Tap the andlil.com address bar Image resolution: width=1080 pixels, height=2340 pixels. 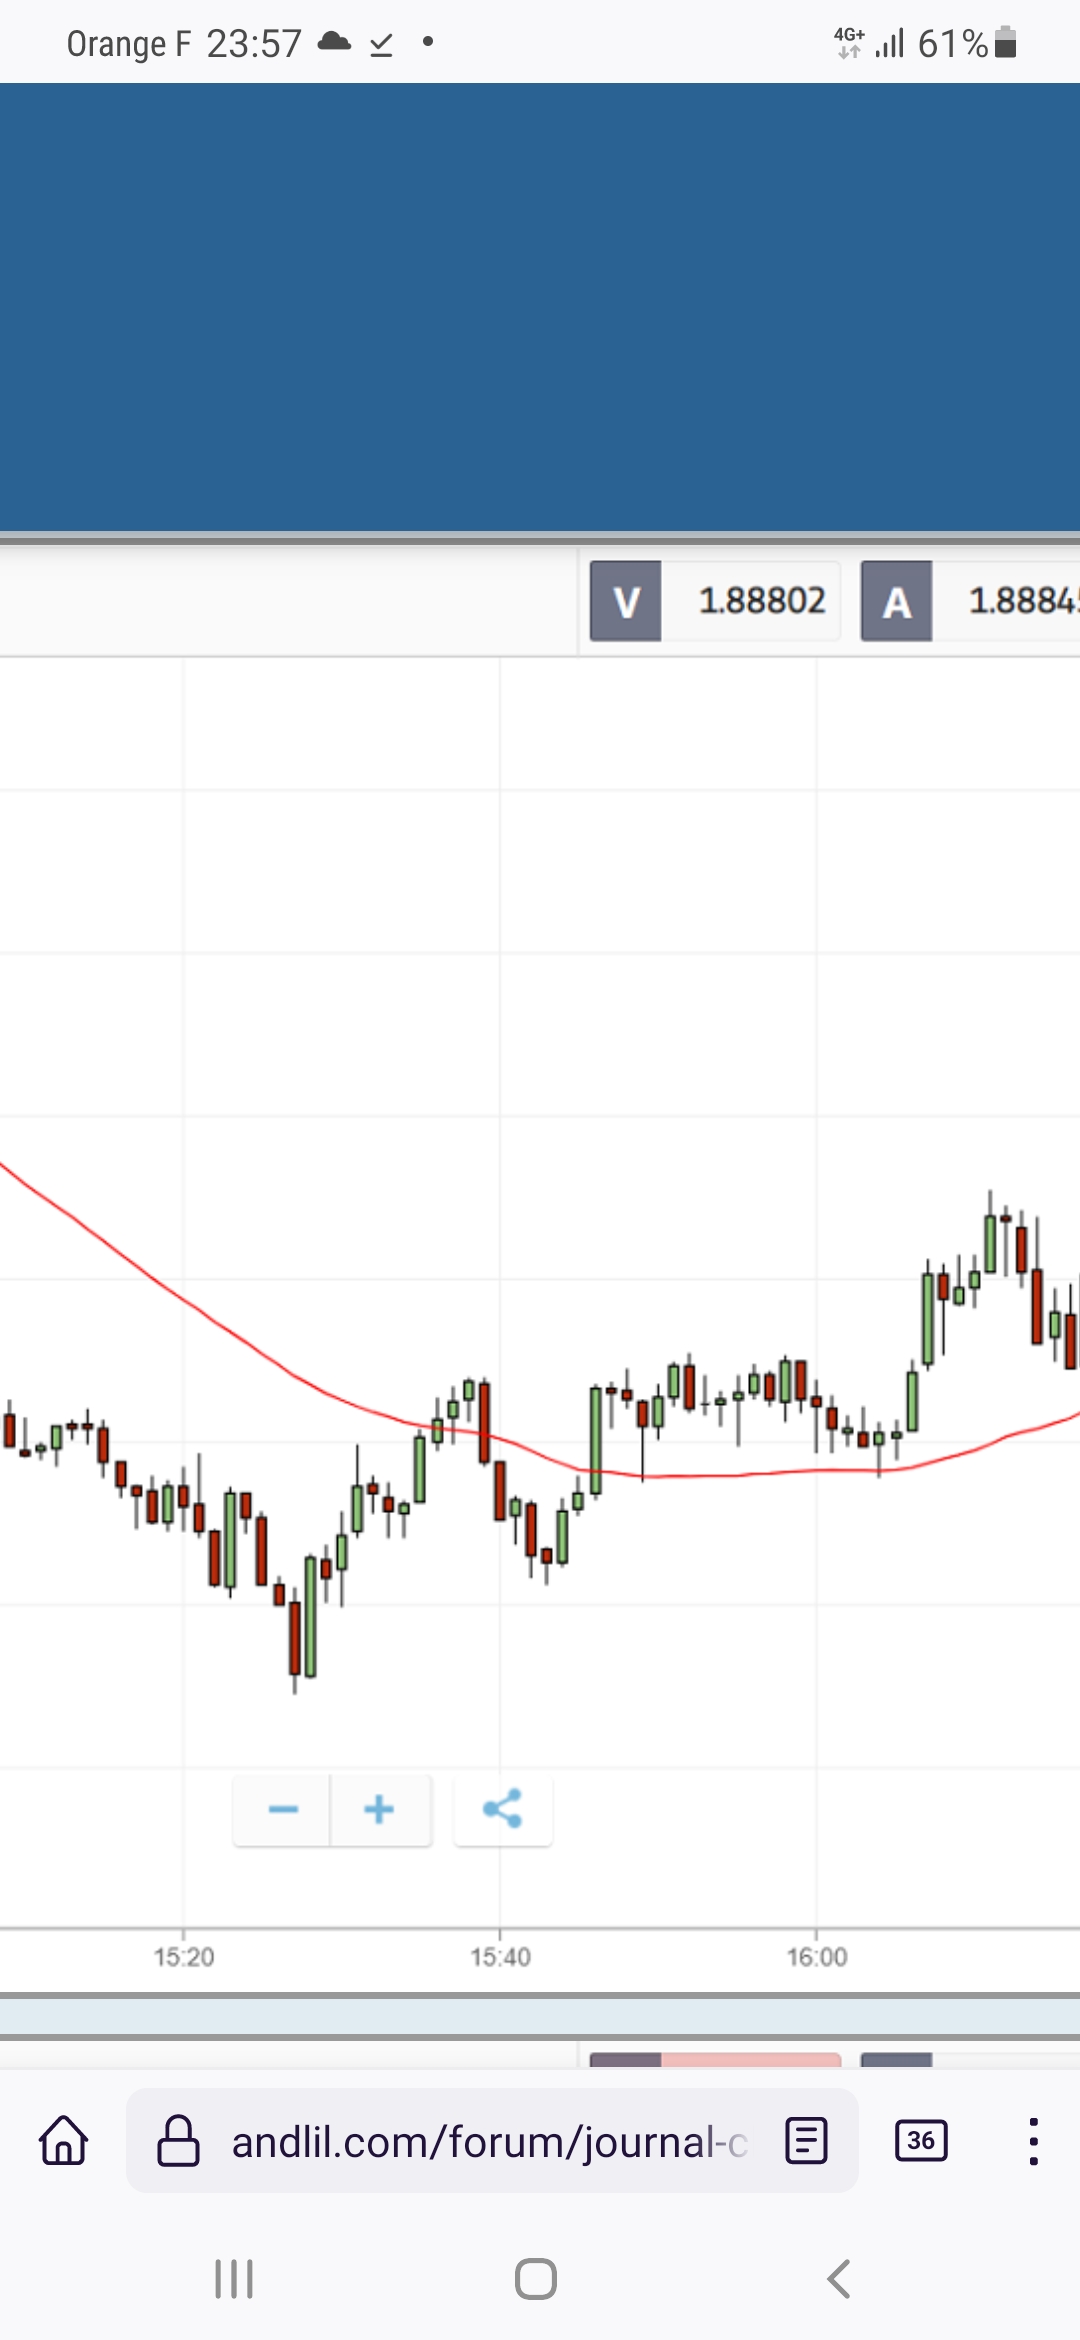(488, 2141)
